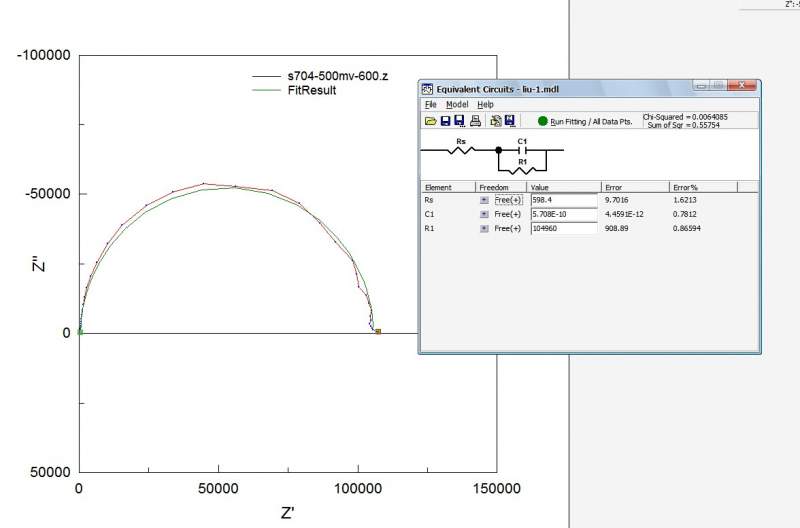Open the freedom dropdown for R1
The width and height of the screenshot is (800, 528).
(x=484, y=229)
